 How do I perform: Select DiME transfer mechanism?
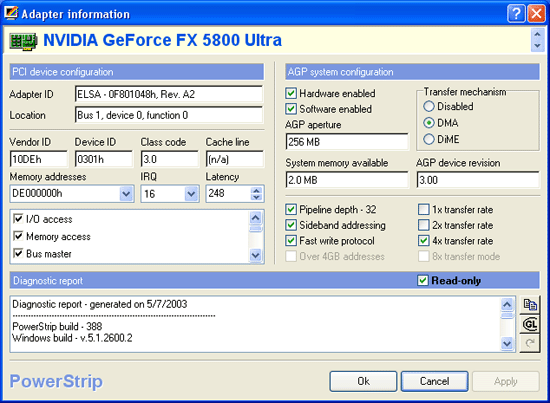(x=429, y=139)
